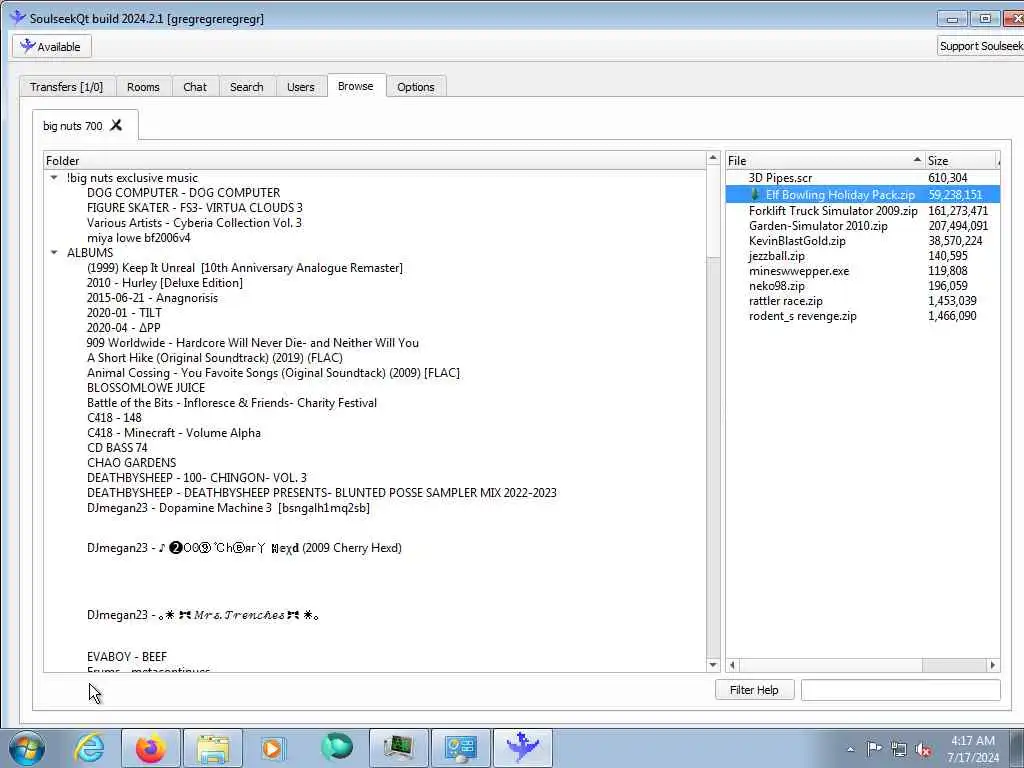Select FIGURE SKATER - FS3- VIRTUA CLOUDS 3 folder
The width and height of the screenshot is (1024, 768).
click(x=195, y=208)
